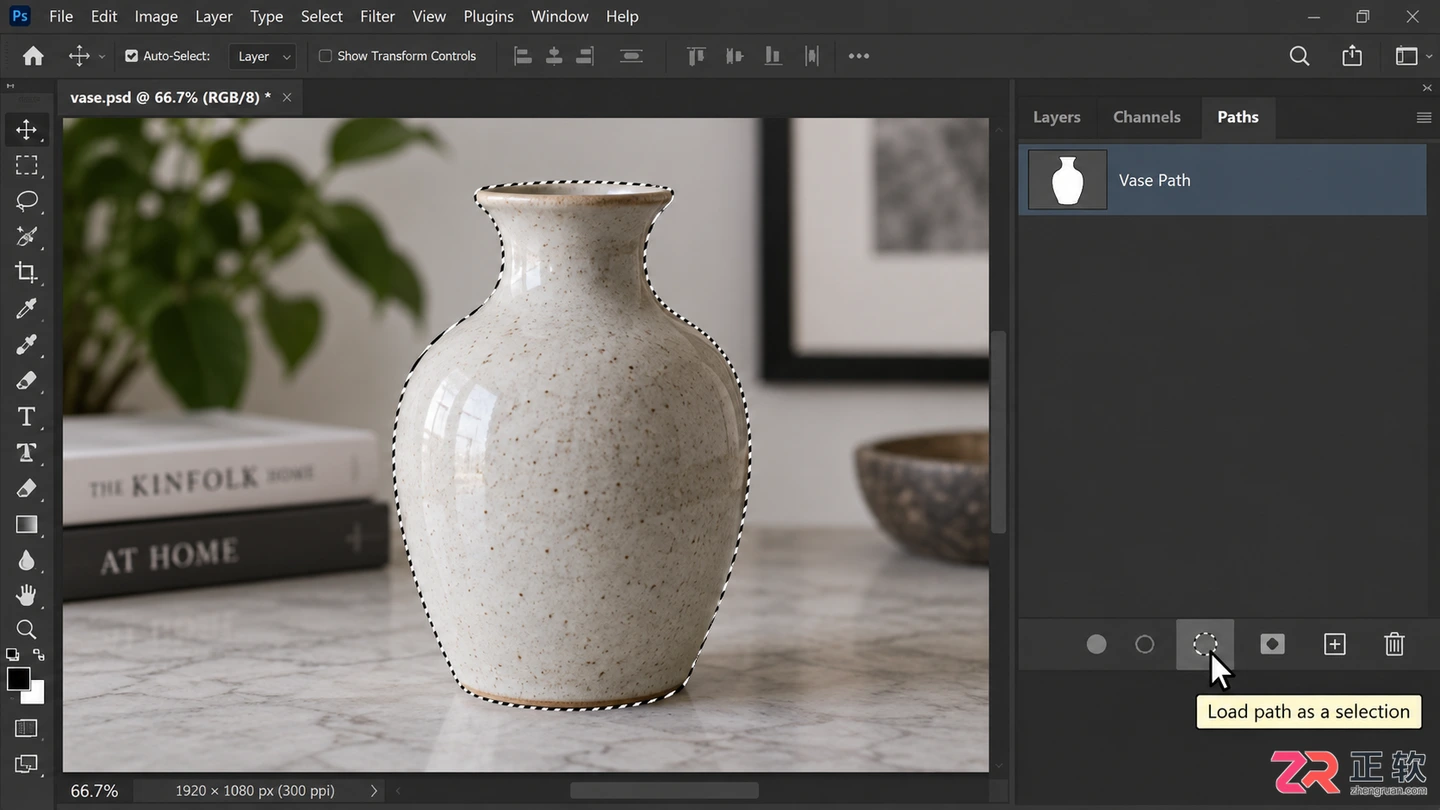
Task: Open the Select menu
Action: click(322, 16)
